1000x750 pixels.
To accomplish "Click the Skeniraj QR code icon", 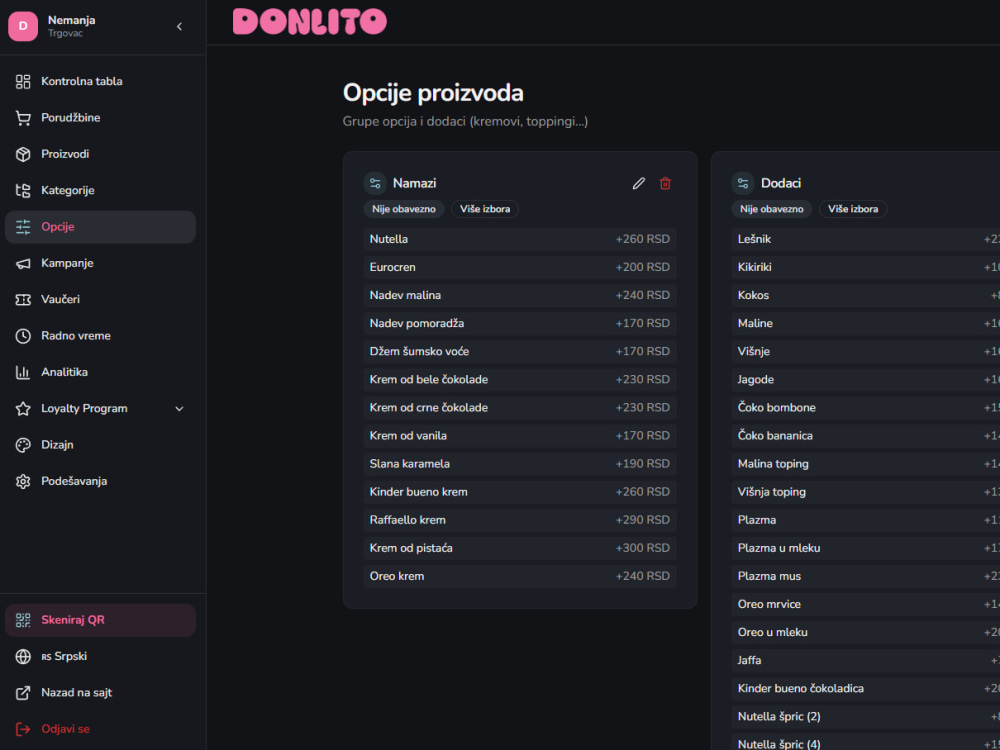I will point(23,620).
